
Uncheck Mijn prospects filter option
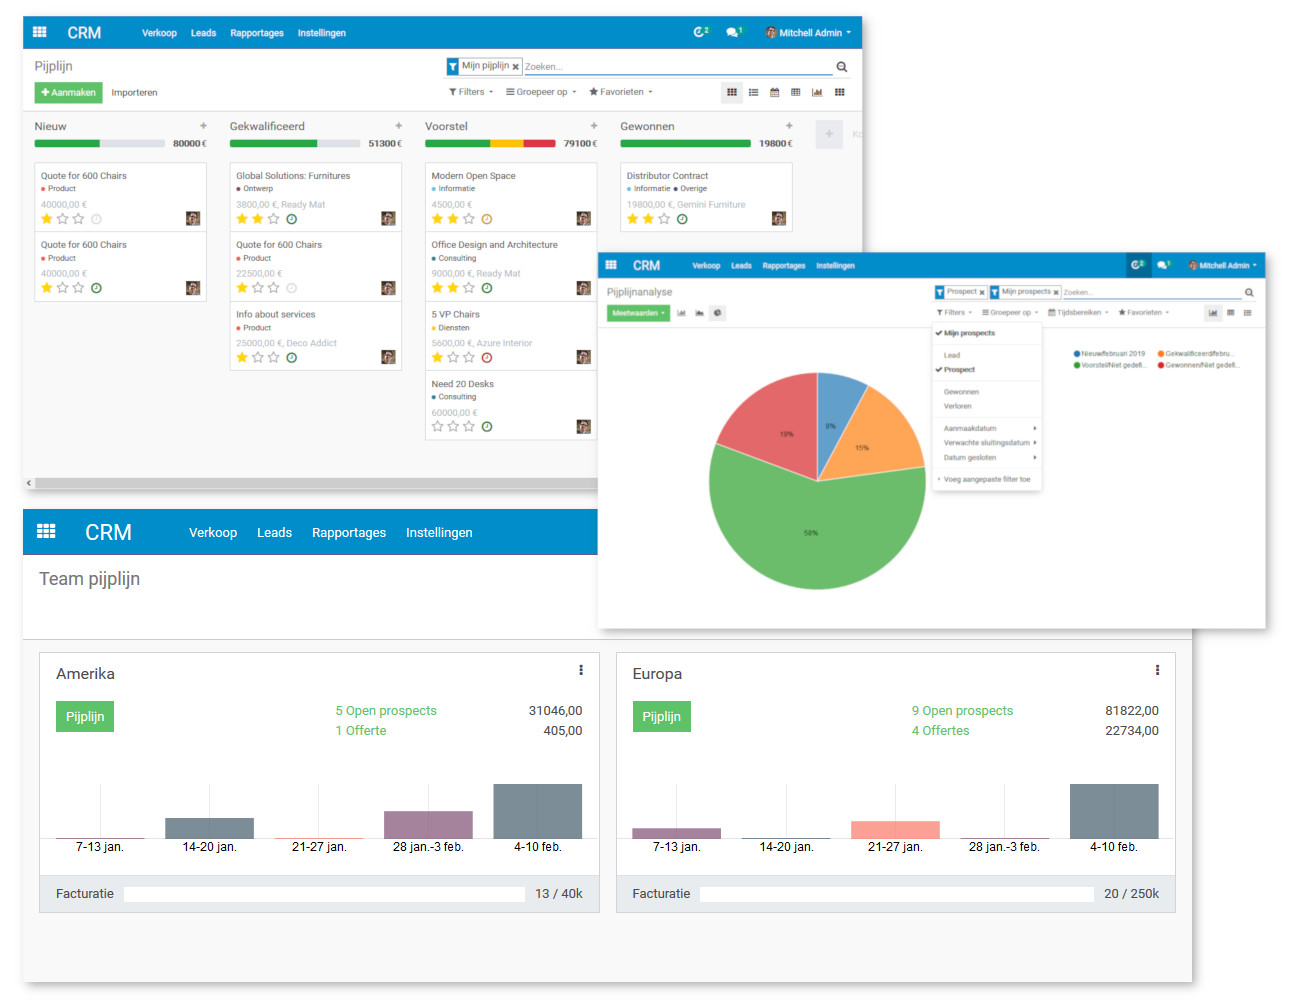pos(969,333)
